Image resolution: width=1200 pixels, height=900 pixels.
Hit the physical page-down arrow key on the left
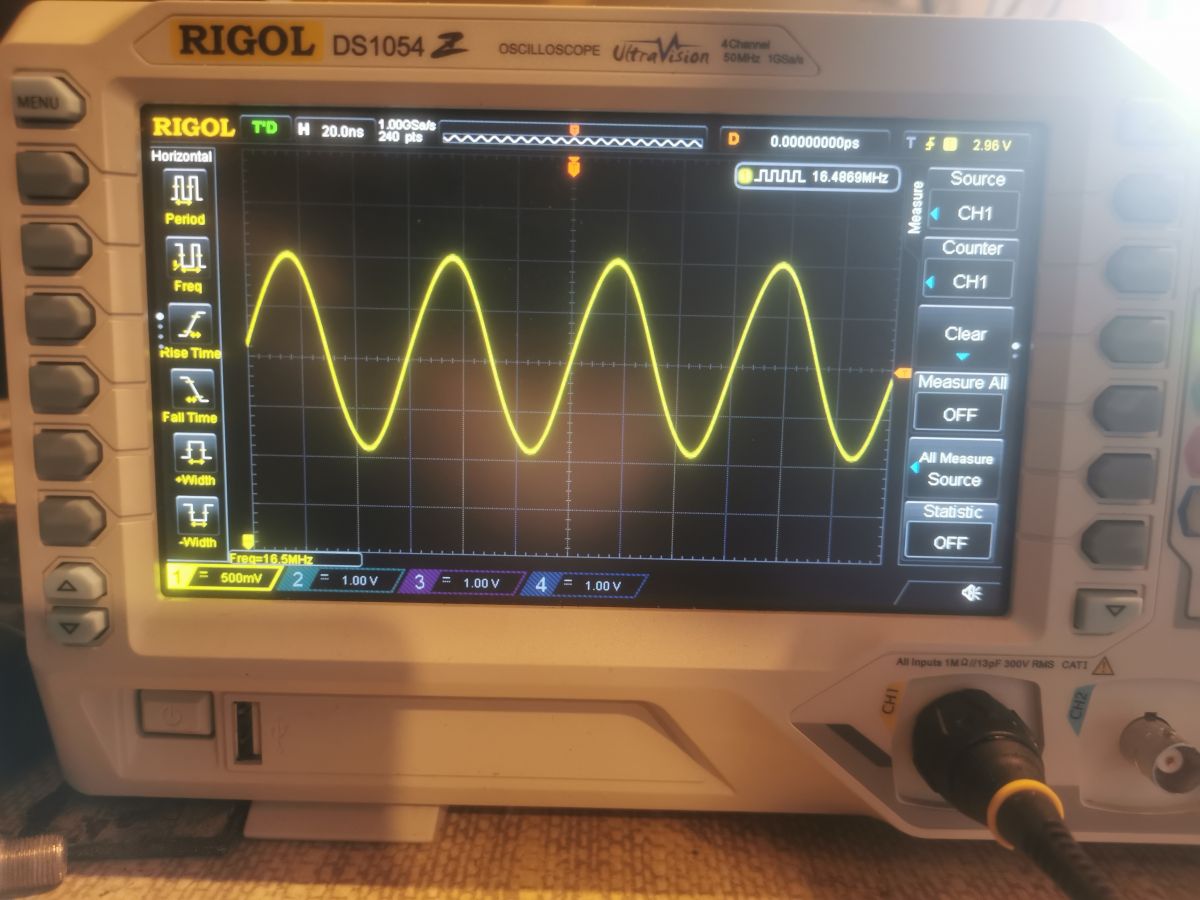[78, 626]
